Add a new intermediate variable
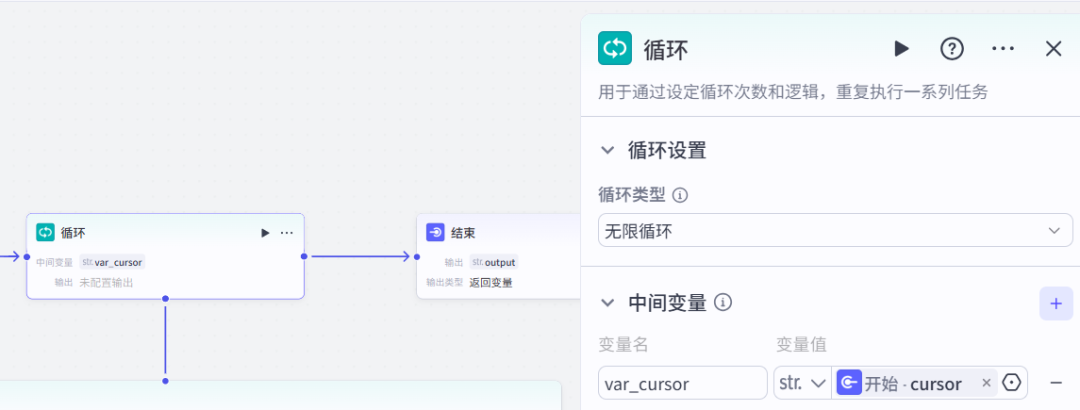 tap(1056, 303)
